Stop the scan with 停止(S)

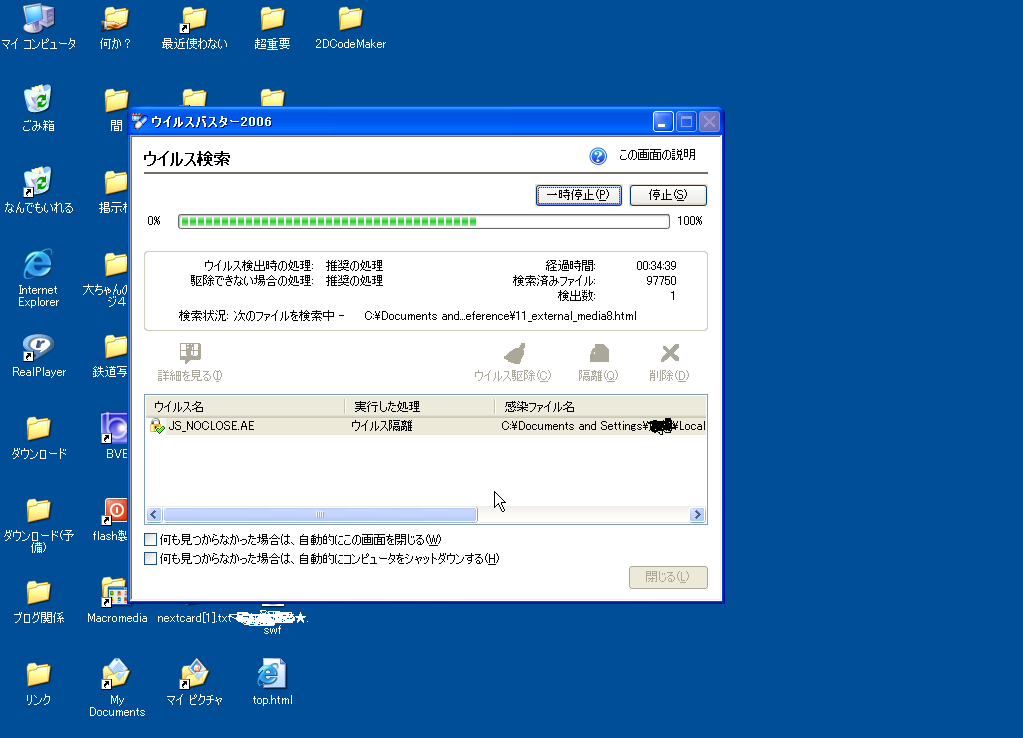click(668, 195)
